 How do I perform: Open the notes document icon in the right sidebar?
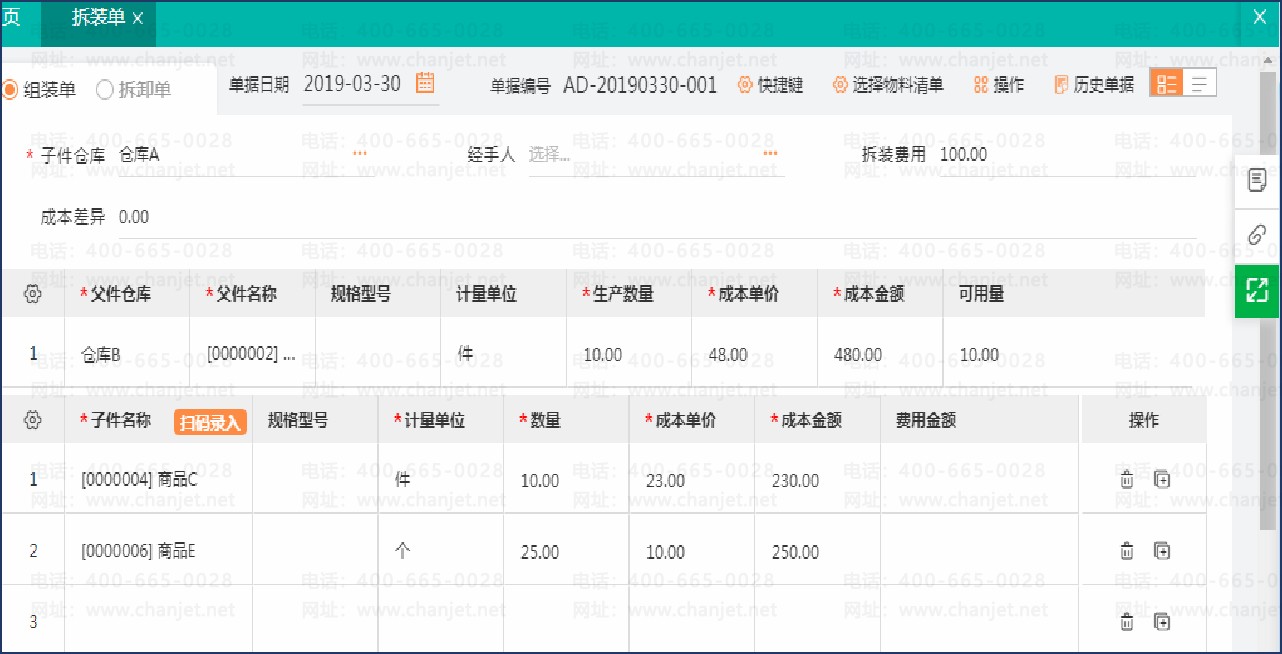pos(1258,182)
